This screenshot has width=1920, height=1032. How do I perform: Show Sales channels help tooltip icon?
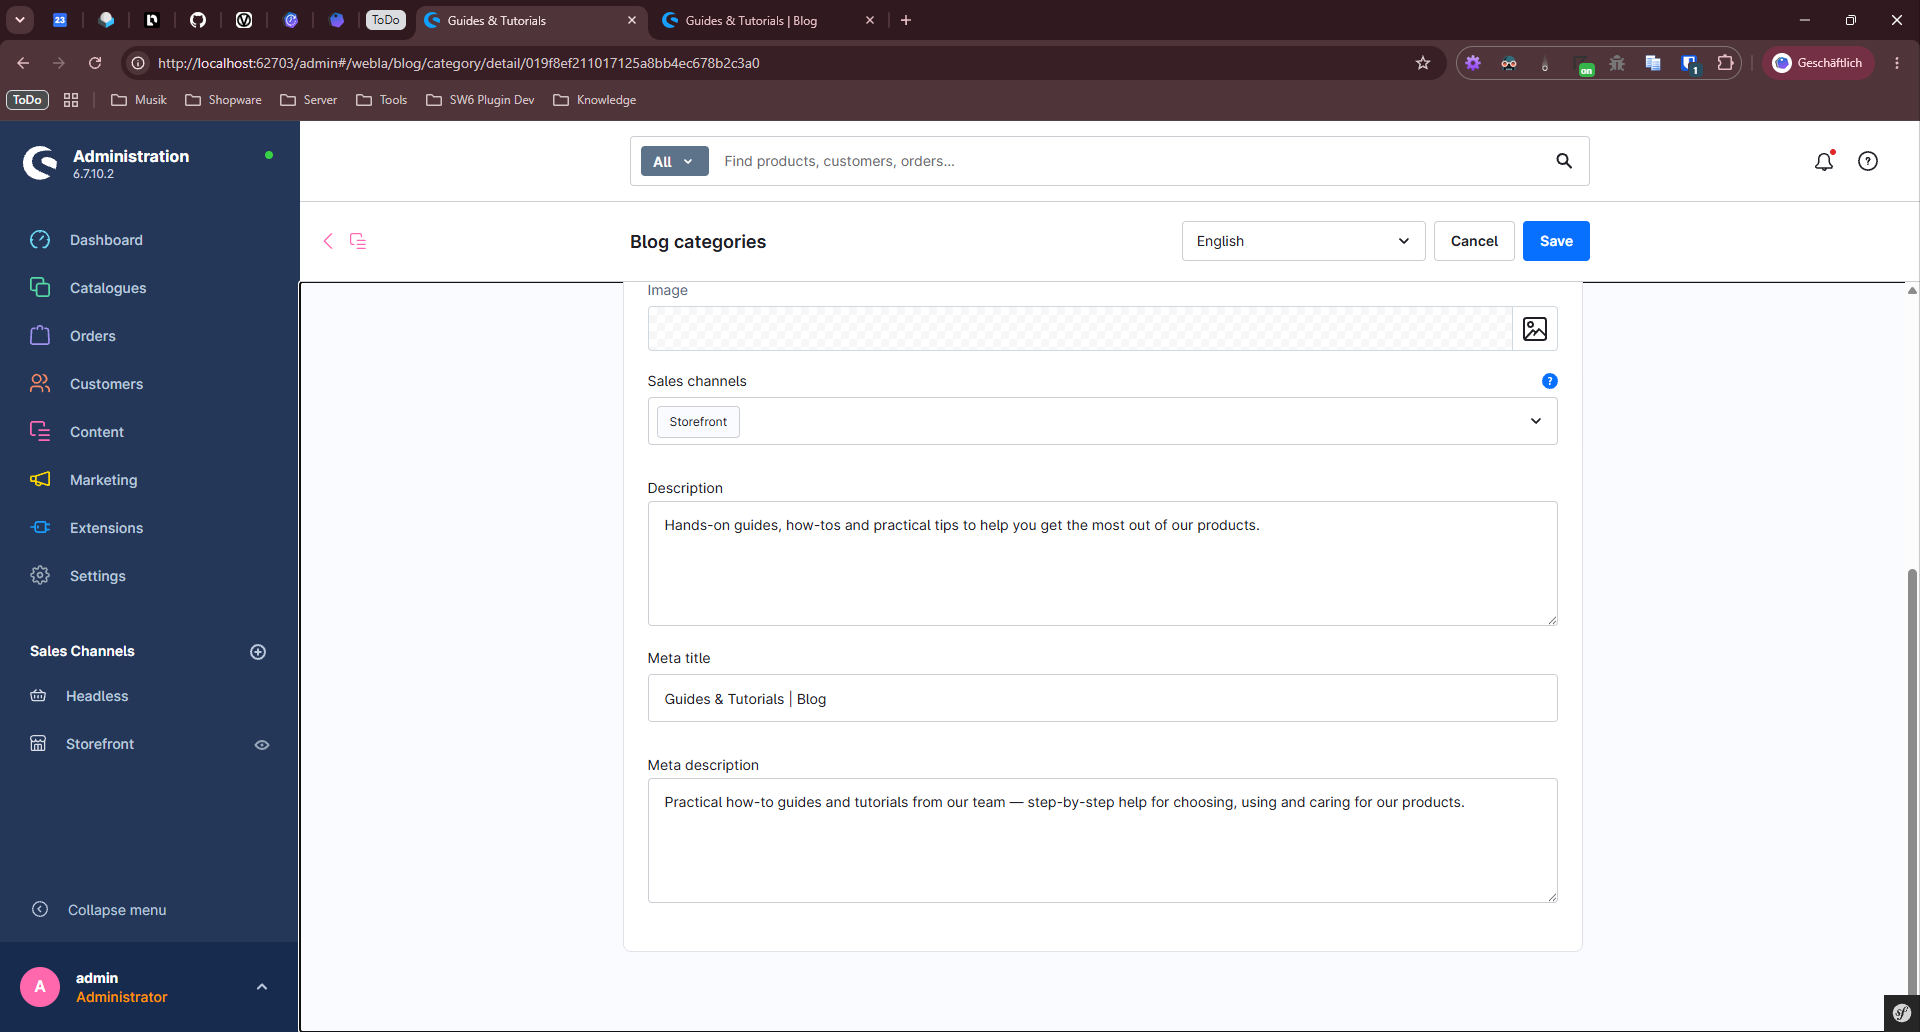(x=1550, y=381)
